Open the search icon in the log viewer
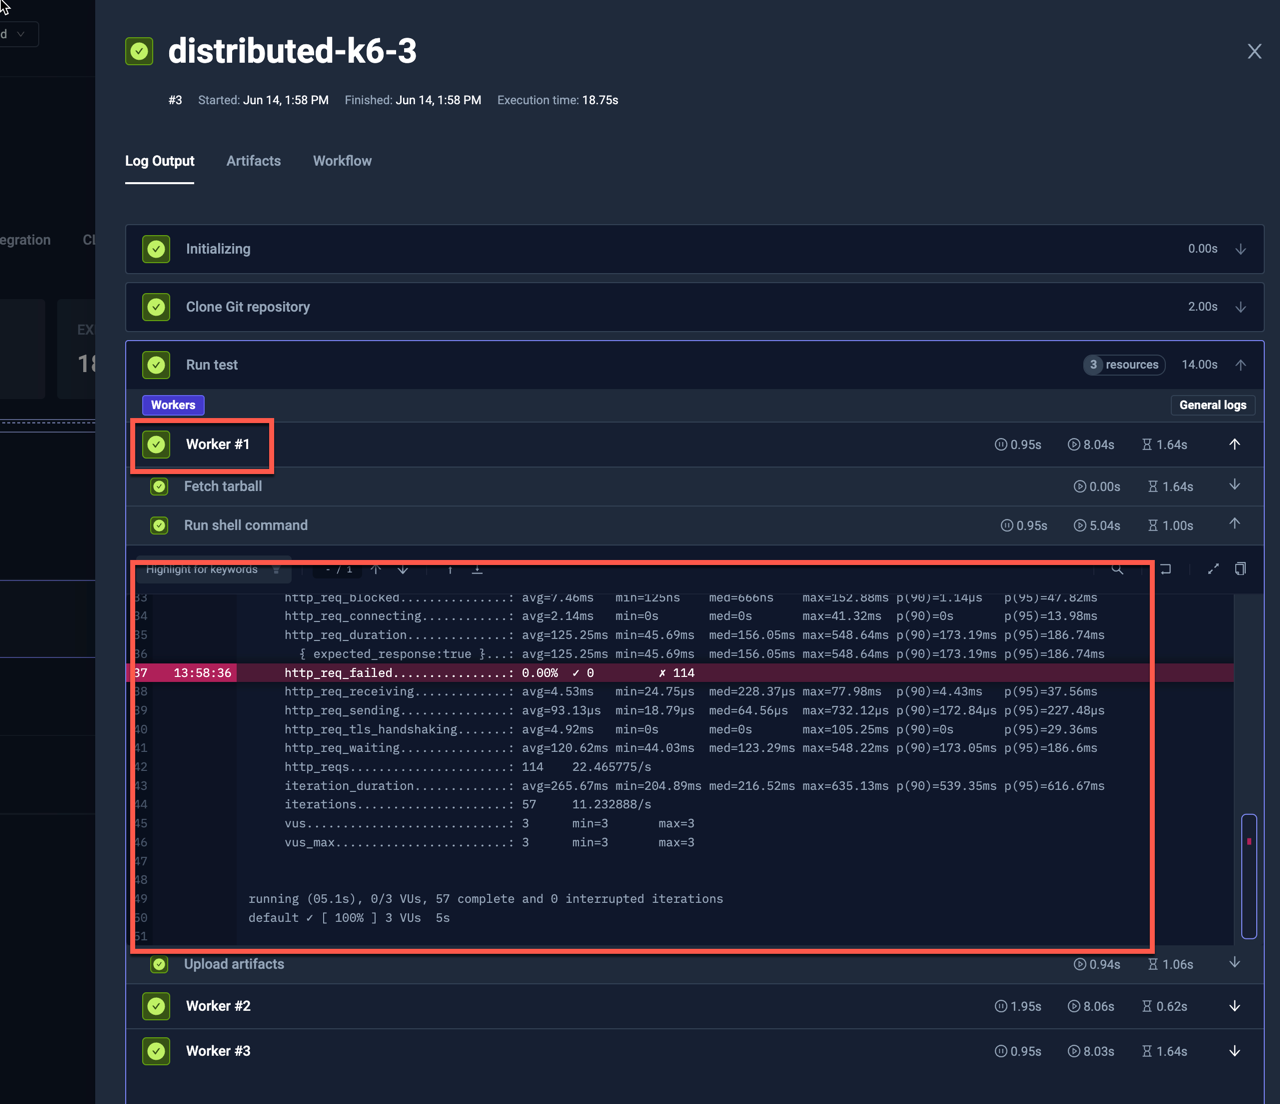The width and height of the screenshot is (1280, 1104). (x=1117, y=568)
